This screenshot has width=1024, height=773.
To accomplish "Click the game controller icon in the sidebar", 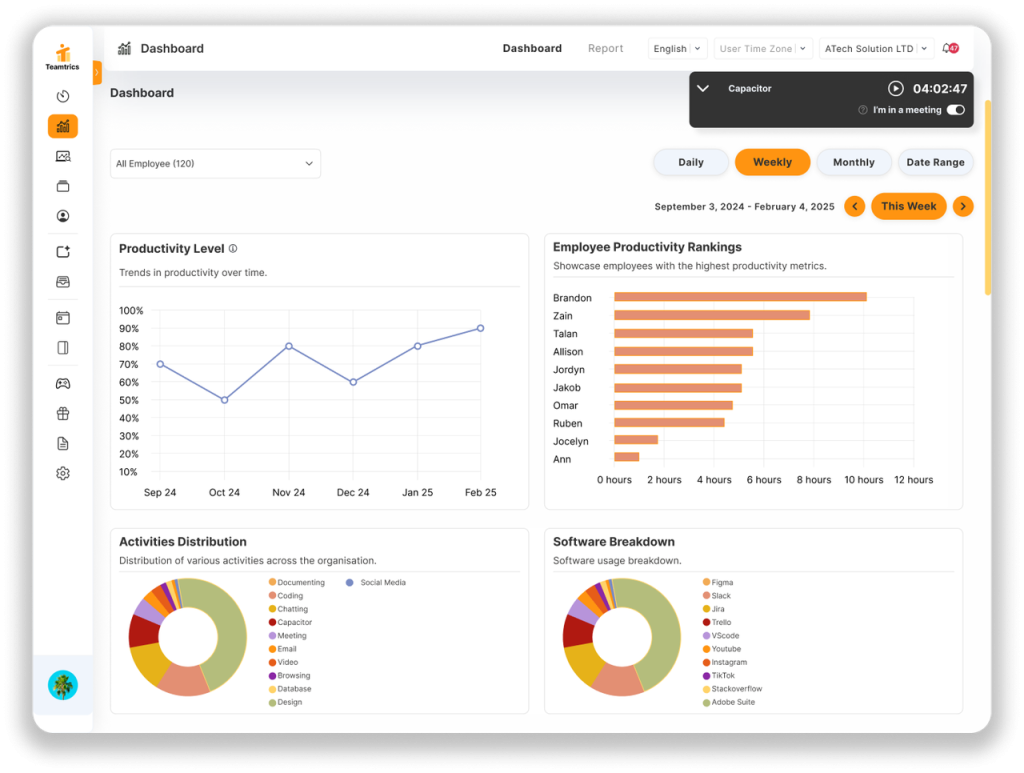I will [63, 383].
